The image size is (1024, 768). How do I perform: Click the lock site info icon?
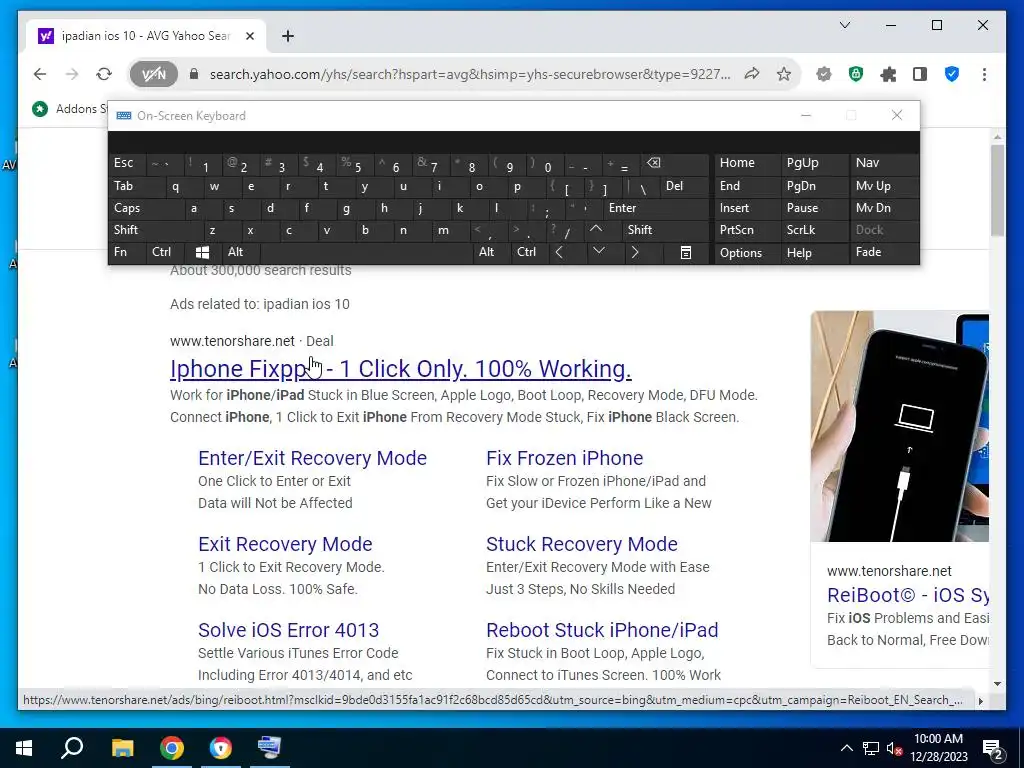coord(193,74)
